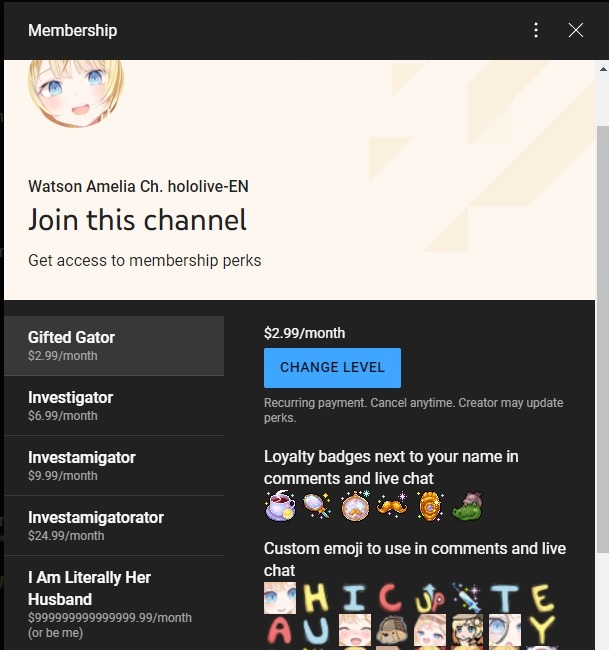Click the UP arrow emoji

coord(430,598)
